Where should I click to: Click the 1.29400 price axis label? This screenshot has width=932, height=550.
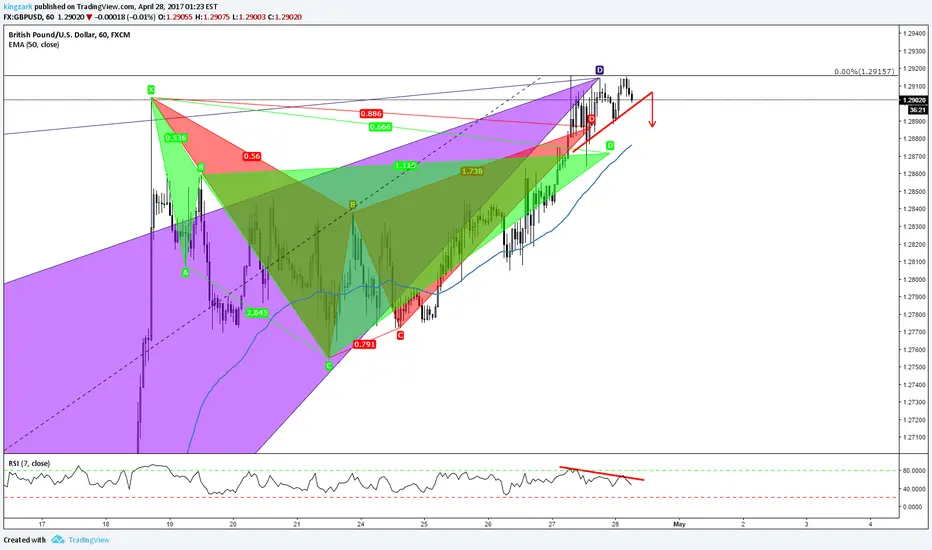click(x=914, y=34)
